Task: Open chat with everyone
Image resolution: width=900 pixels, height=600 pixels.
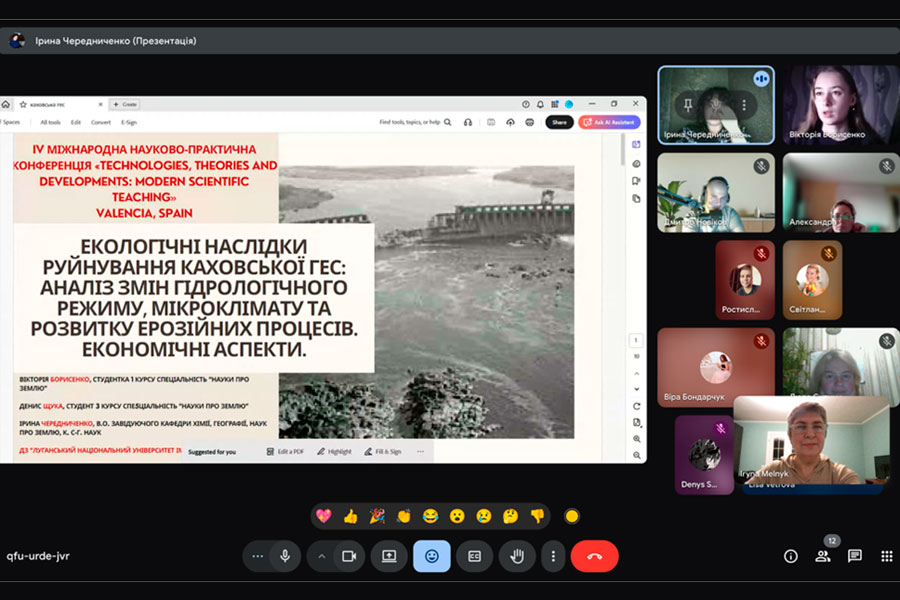Action: [x=855, y=556]
